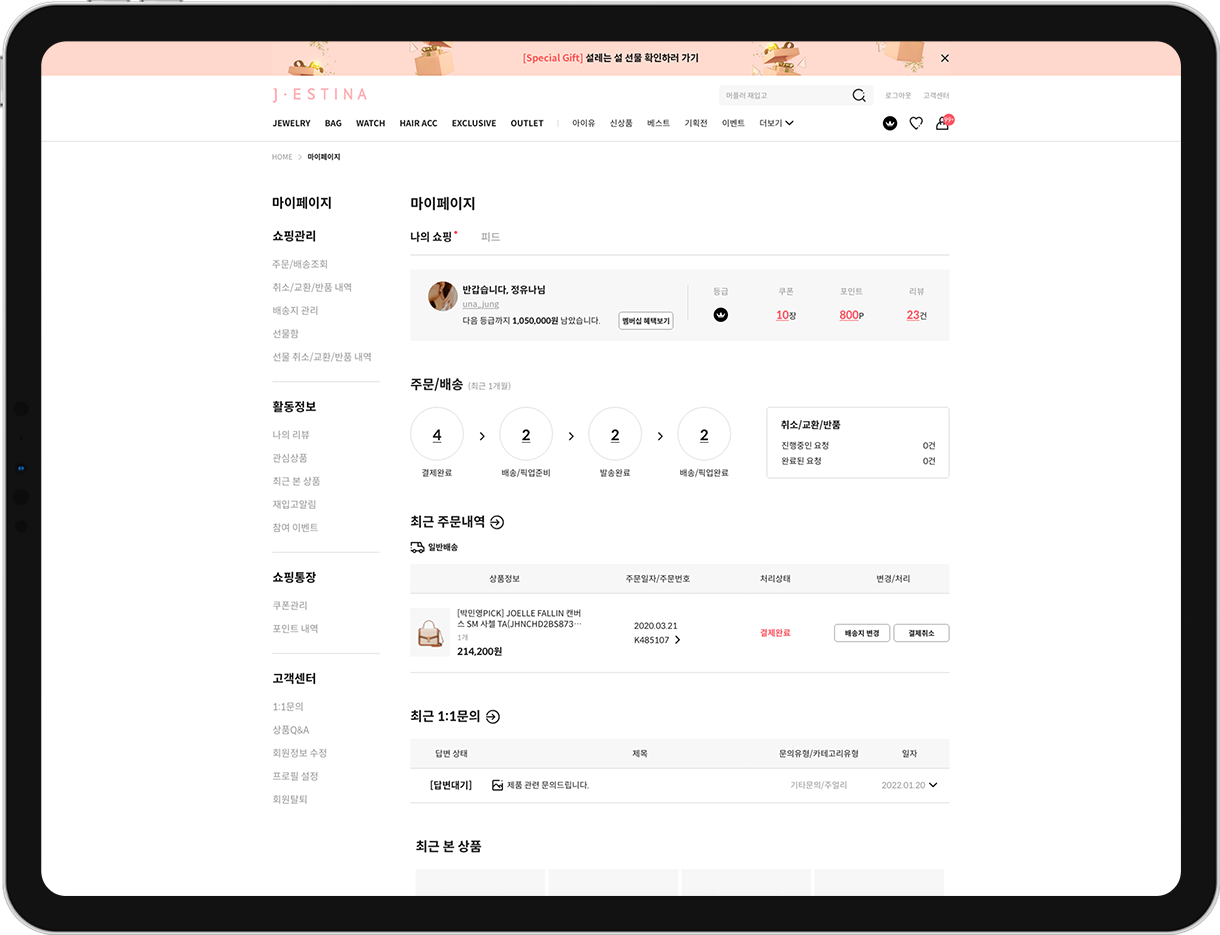
Task: Open 취소/교환/반품 내역 in sidebar
Action: click(x=312, y=288)
